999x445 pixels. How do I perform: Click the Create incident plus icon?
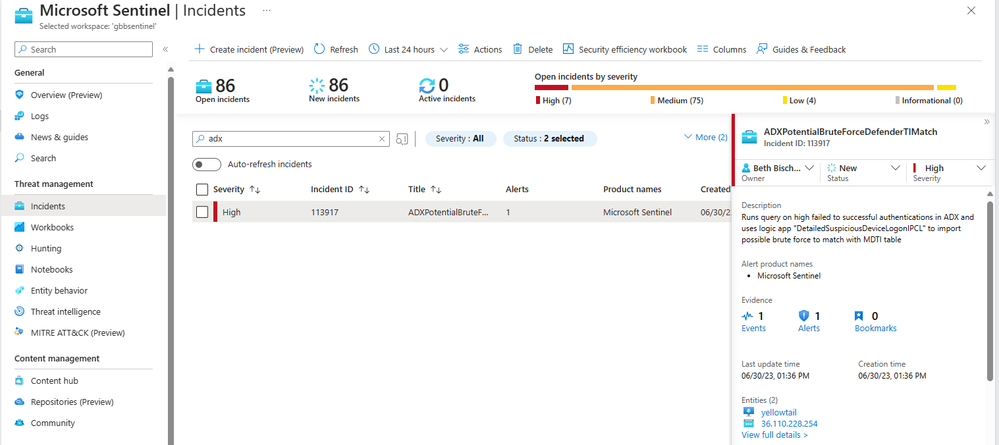pyautogui.click(x=199, y=49)
